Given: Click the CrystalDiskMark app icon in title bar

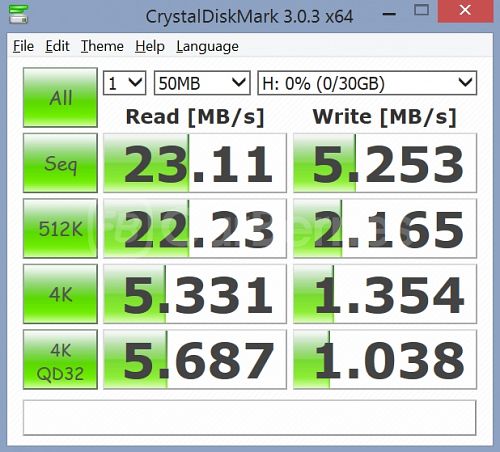Looking at the screenshot, I should tap(18, 14).
